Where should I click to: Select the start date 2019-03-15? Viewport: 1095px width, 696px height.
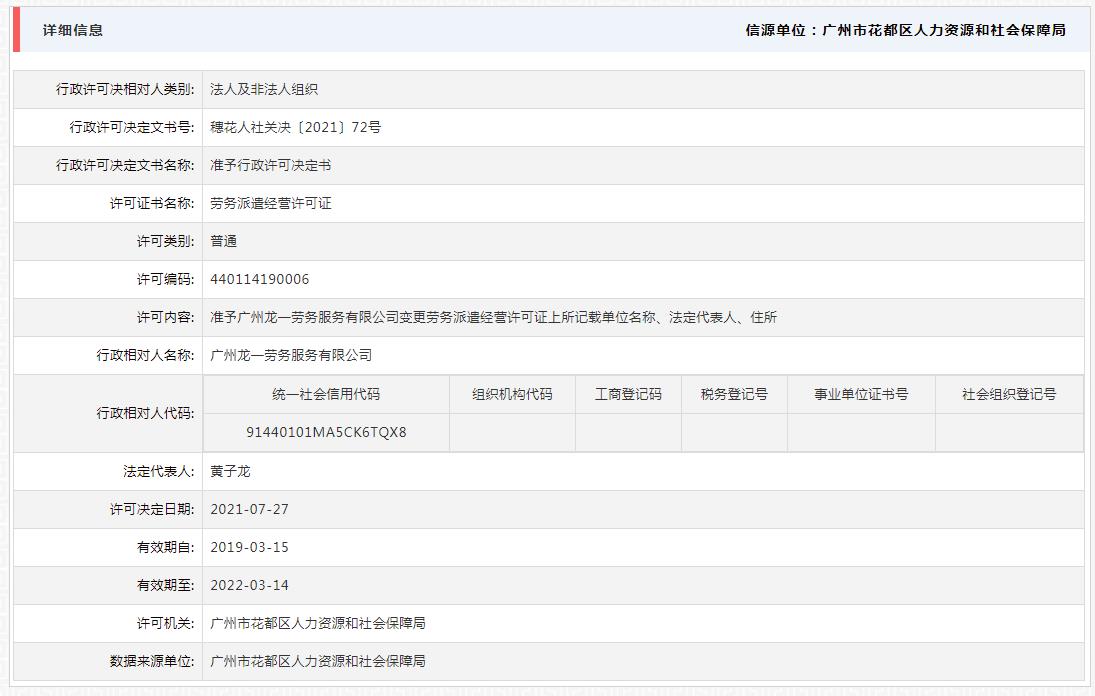click(249, 547)
